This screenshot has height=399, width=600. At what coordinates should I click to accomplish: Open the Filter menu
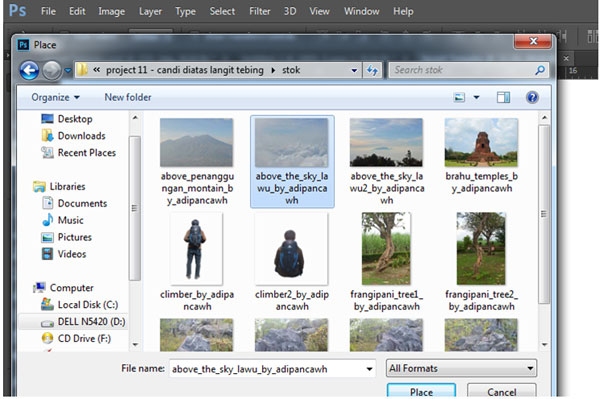[259, 11]
